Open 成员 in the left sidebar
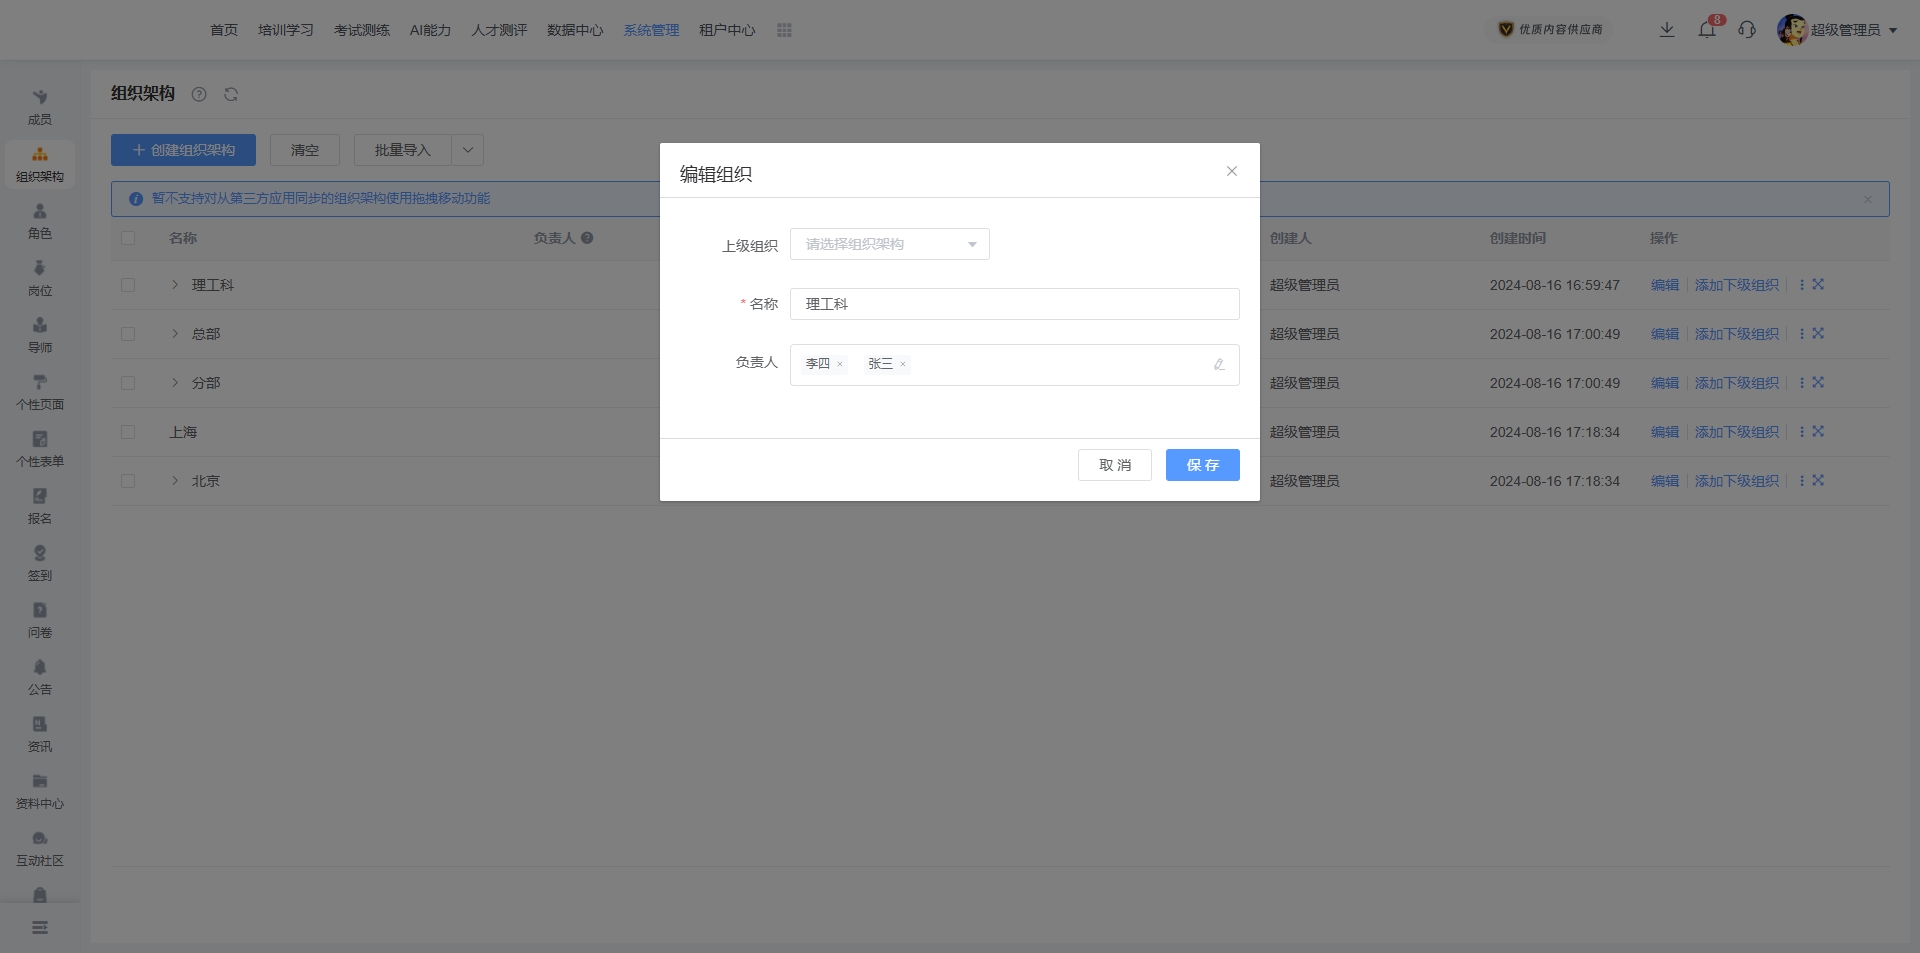This screenshot has width=1920, height=953. click(x=40, y=106)
